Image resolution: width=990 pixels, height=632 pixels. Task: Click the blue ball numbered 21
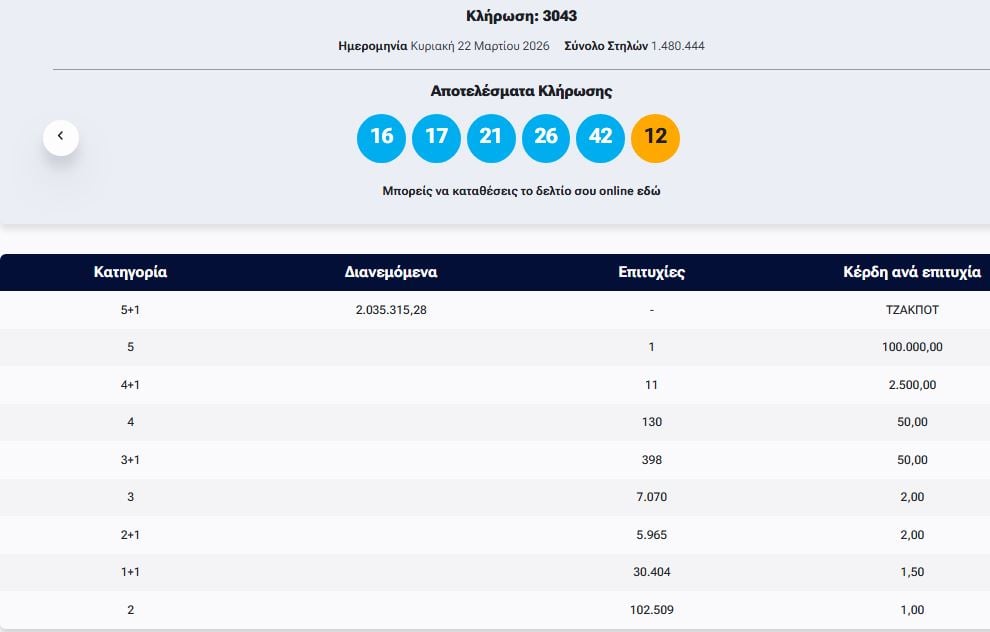click(490, 137)
